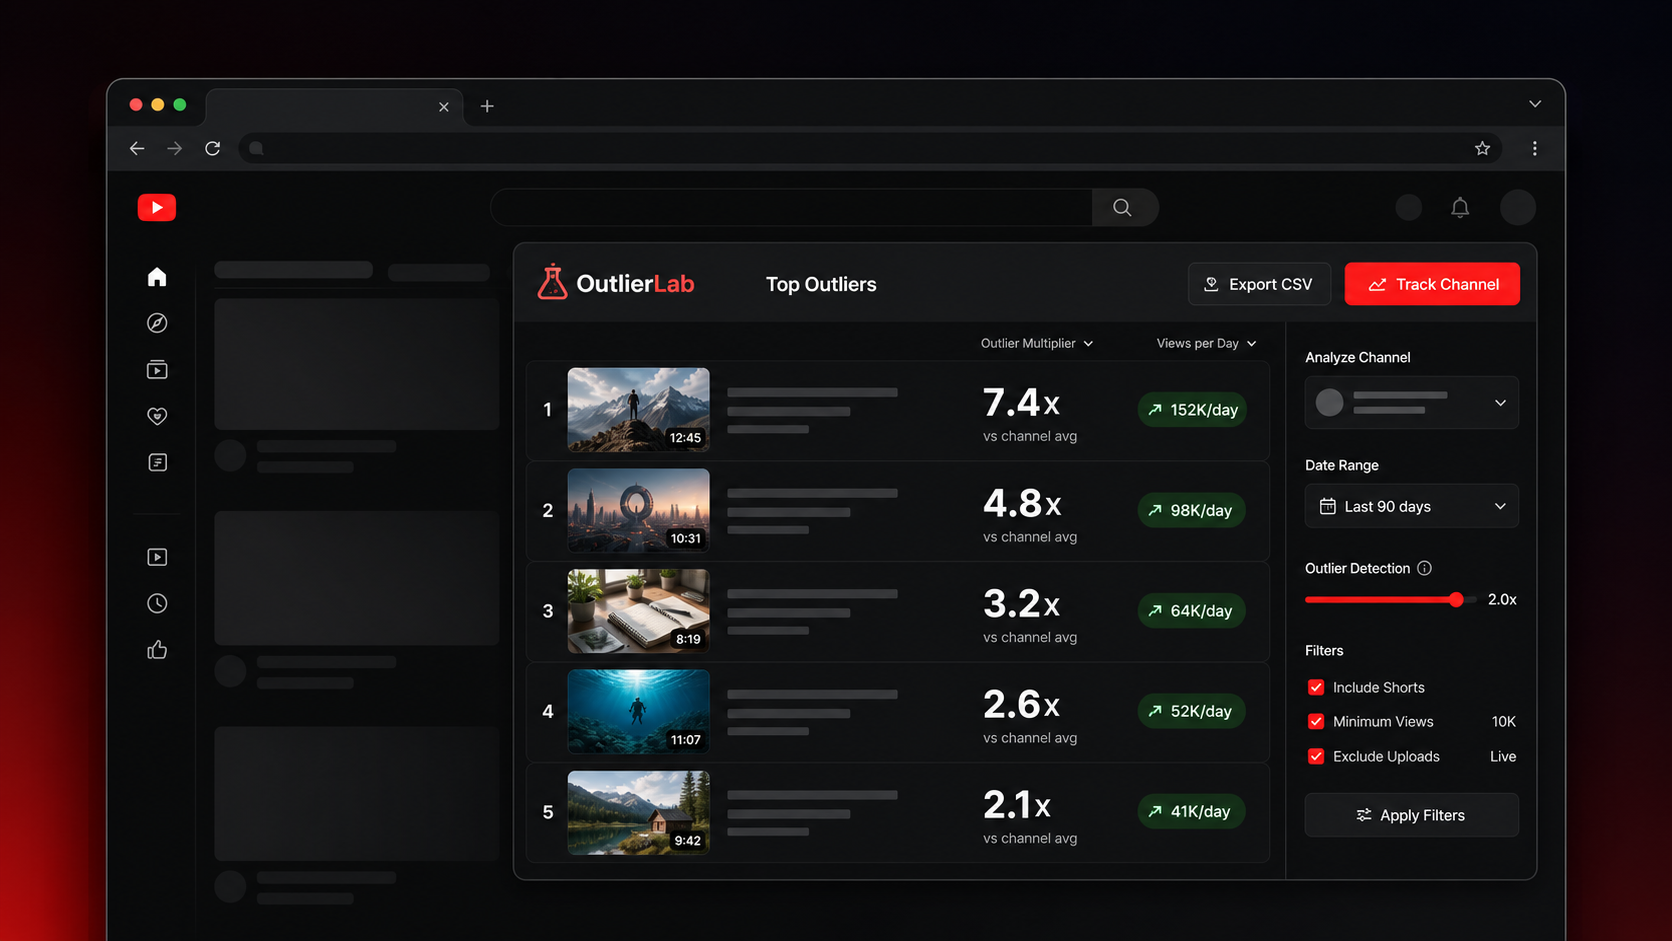The height and width of the screenshot is (941, 1672).
Task: Click the OutlierLab flask logo
Action: (552, 282)
